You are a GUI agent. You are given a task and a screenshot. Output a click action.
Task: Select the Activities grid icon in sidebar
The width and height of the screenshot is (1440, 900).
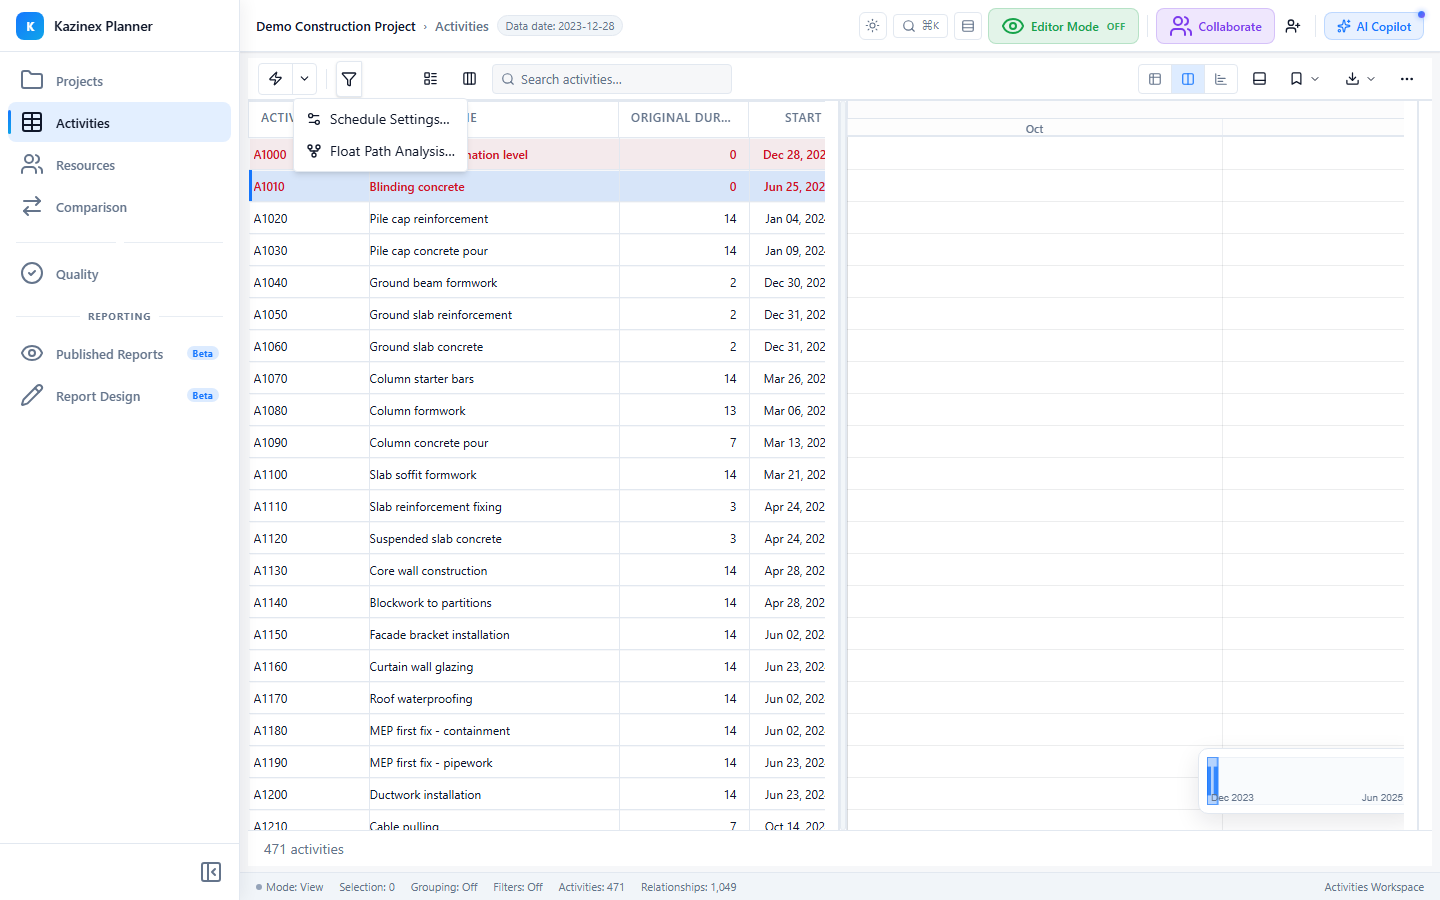click(x=32, y=122)
